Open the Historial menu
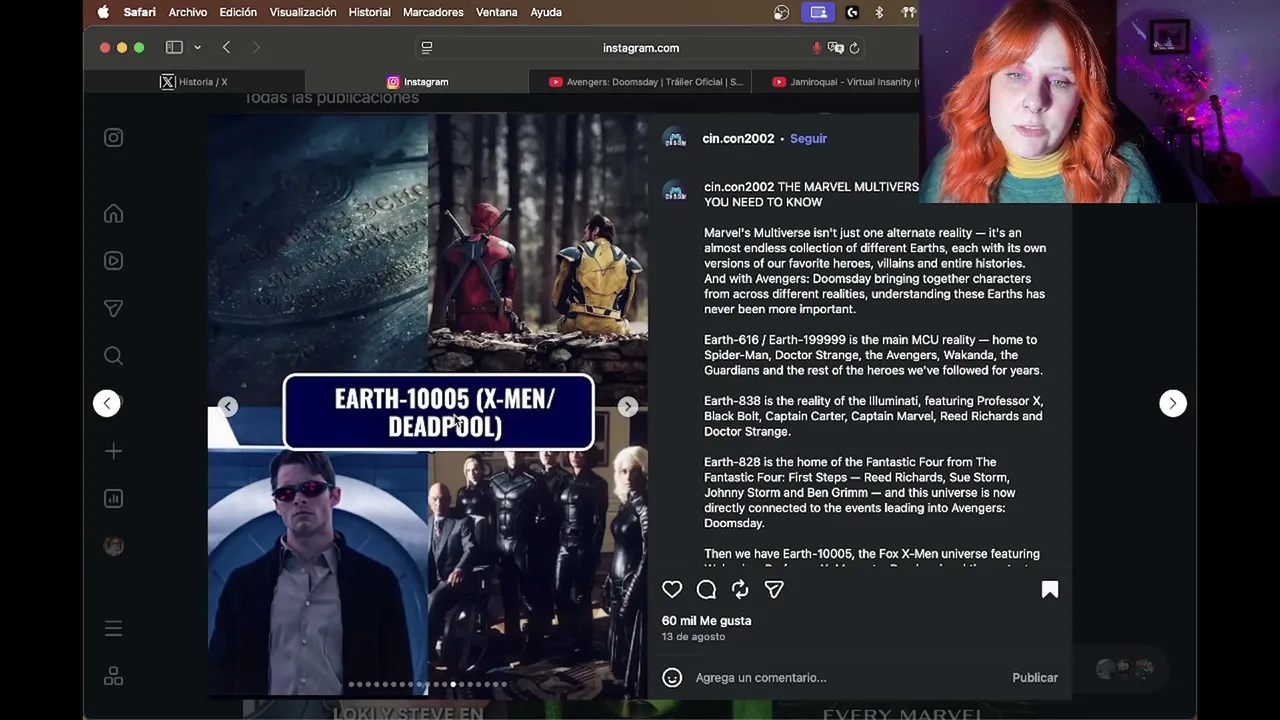This screenshot has width=1280, height=720. [x=369, y=12]
